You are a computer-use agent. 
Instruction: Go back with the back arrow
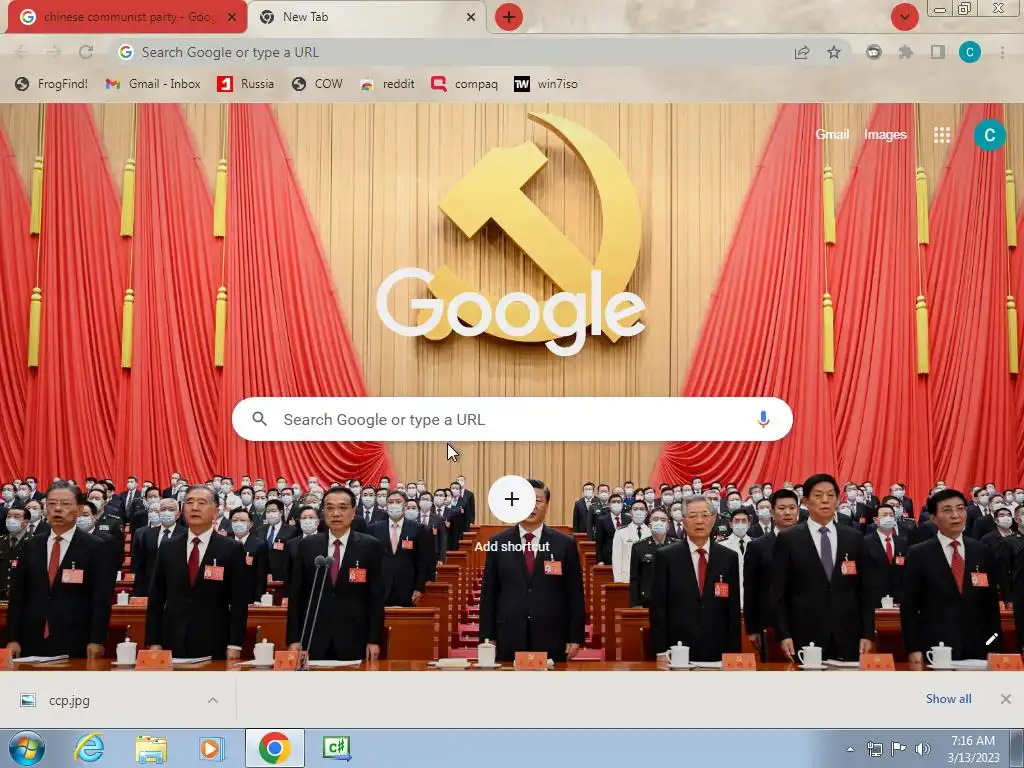click(x=22, y=52)
